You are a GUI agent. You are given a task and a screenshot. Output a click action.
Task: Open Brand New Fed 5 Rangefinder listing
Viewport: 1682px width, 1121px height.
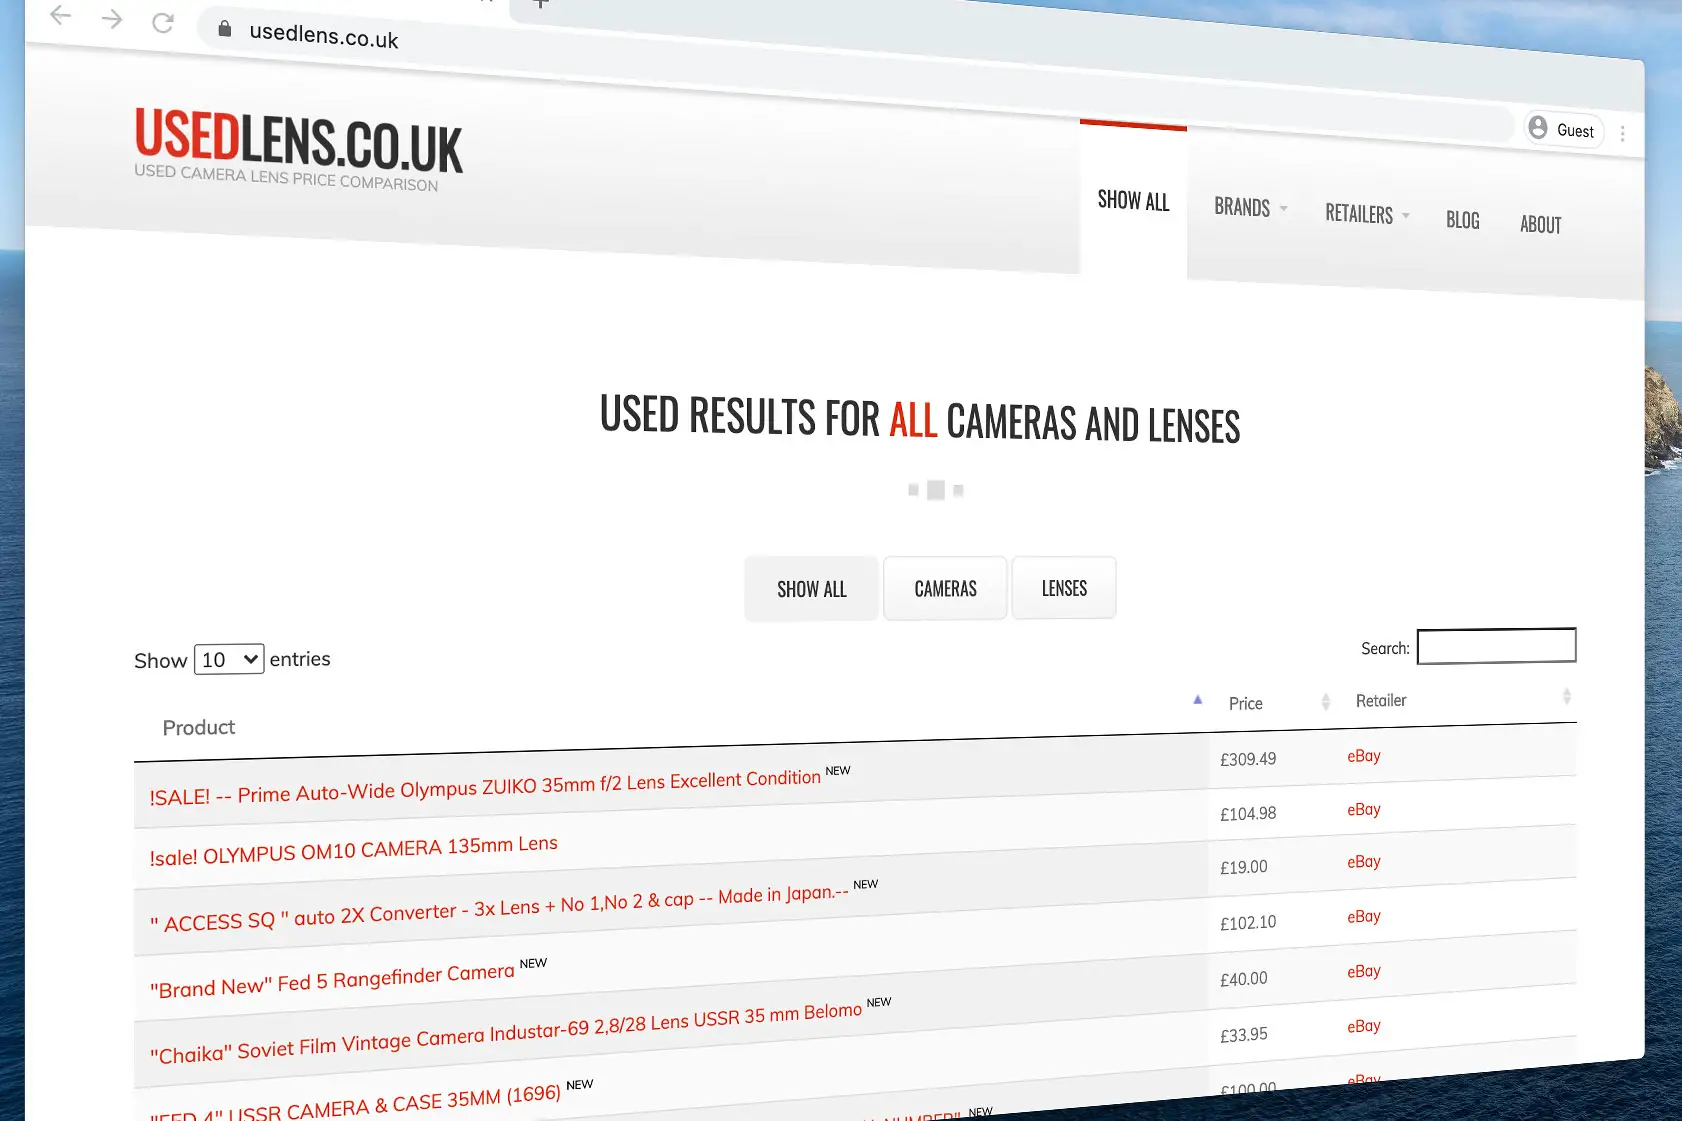coord(332,980)
